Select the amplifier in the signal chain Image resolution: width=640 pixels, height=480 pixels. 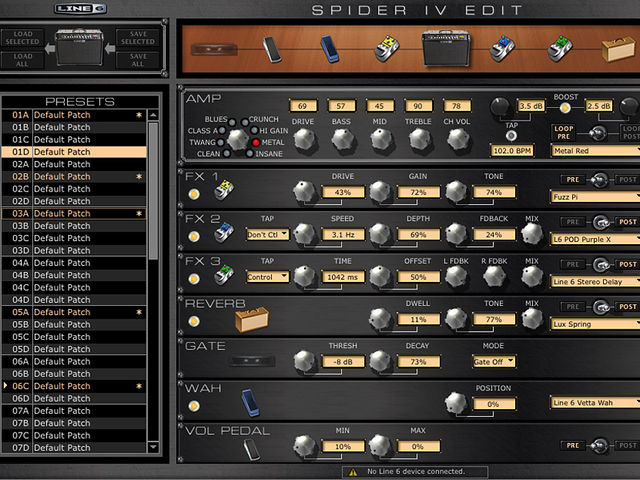446,49
